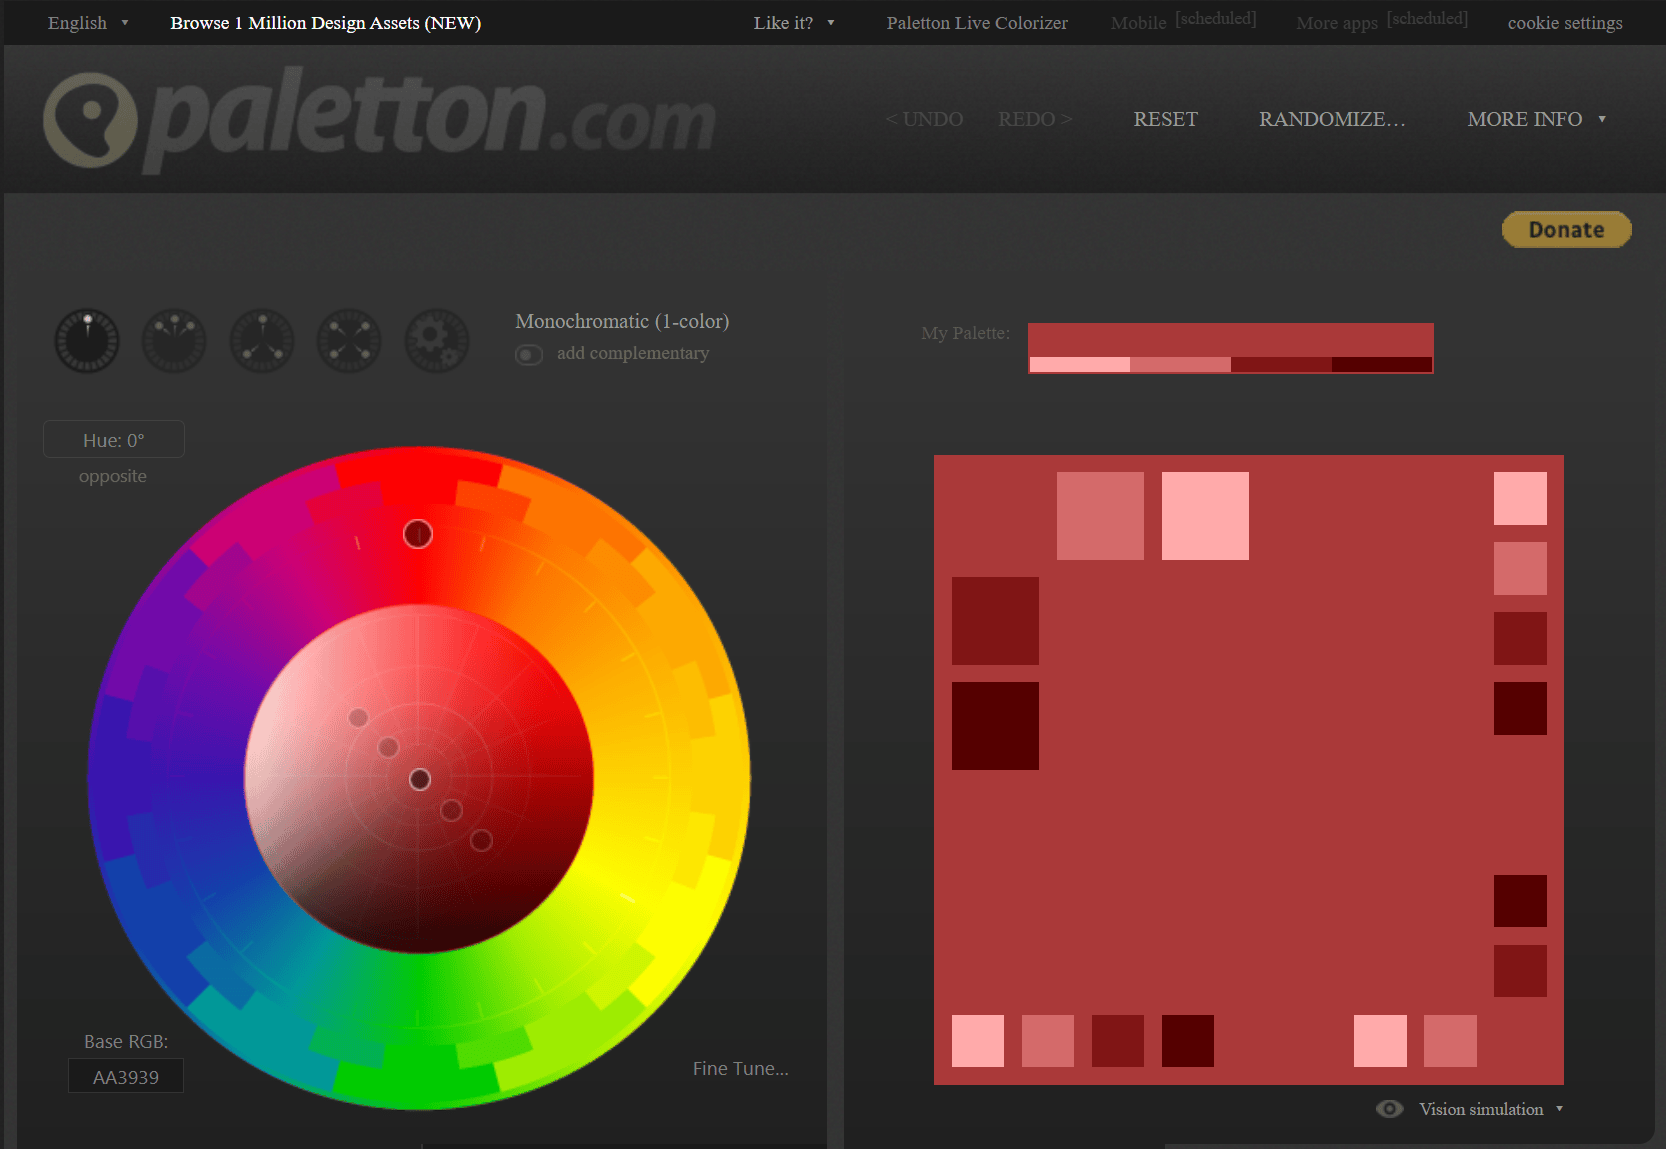Screen dimensions: 1666x1149
Task: Click the main red bar in My Palette
Action: coord(1231,340)
